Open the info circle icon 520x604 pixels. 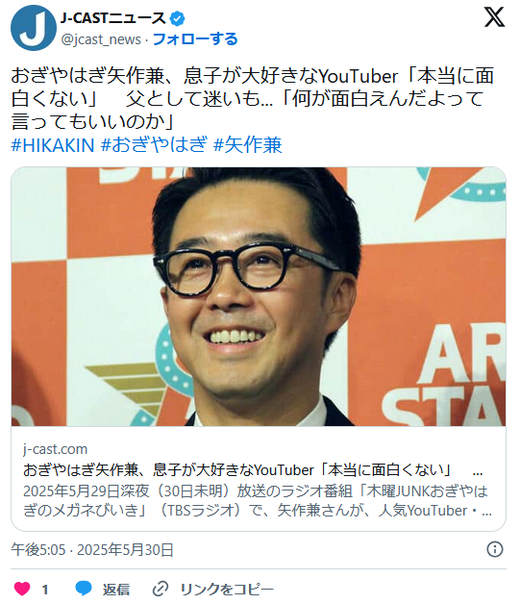[495, 549]
